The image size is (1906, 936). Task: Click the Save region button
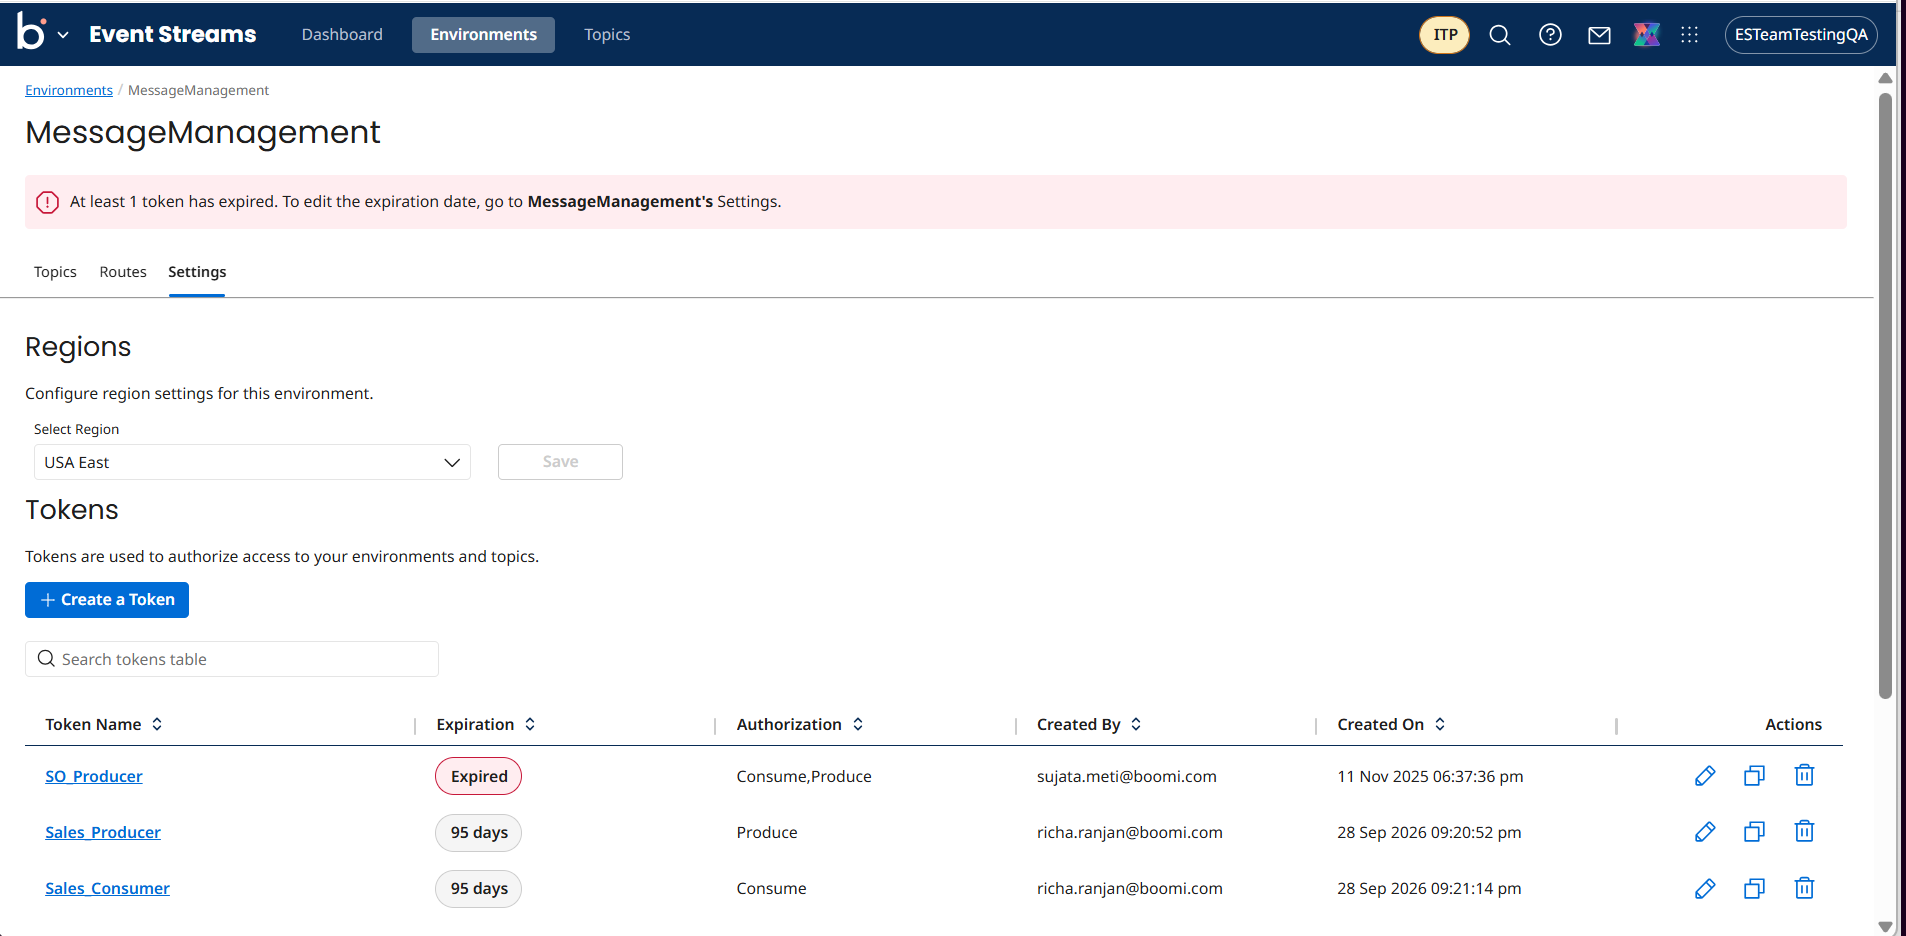560,462
